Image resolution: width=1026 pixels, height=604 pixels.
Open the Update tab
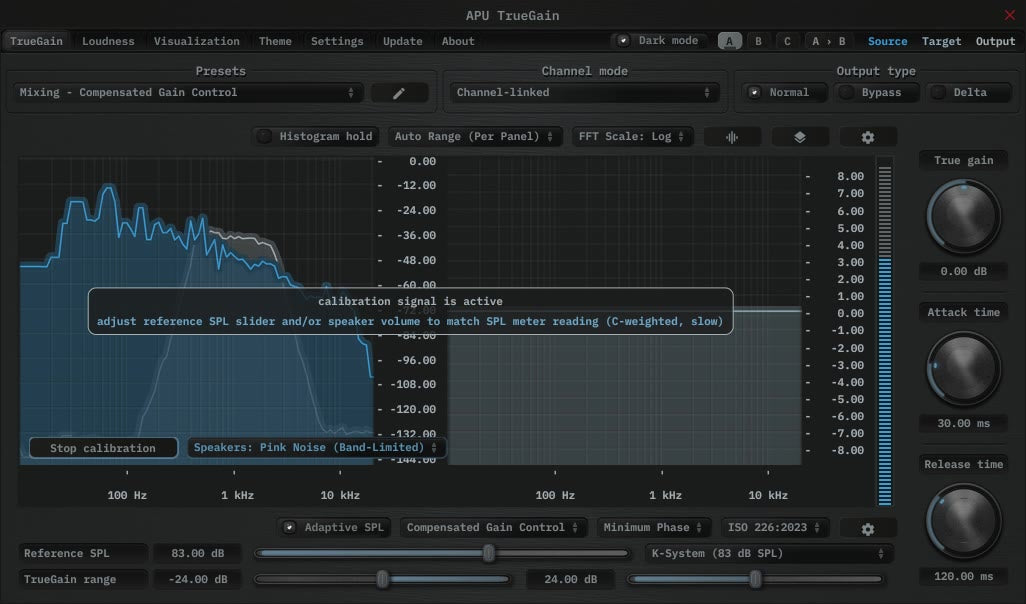pyautogui.click(x=402, y=41)
